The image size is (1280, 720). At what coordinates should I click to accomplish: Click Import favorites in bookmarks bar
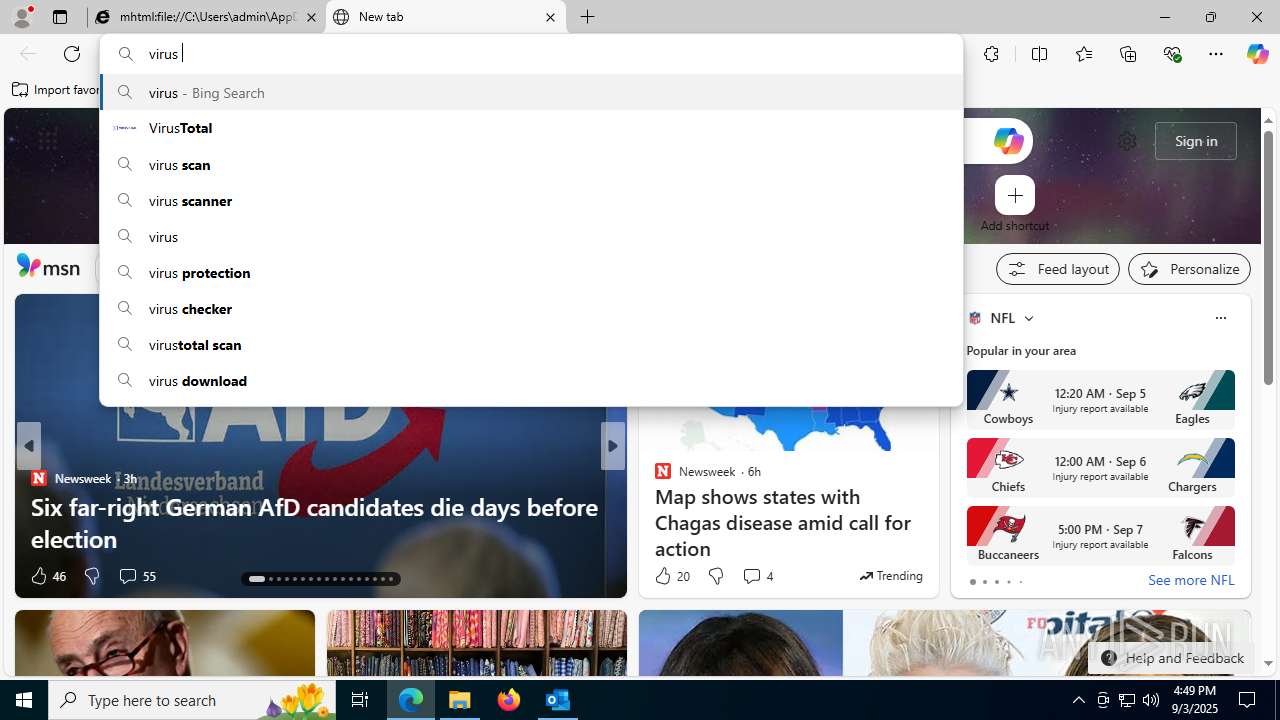click(x=56, y=90)
